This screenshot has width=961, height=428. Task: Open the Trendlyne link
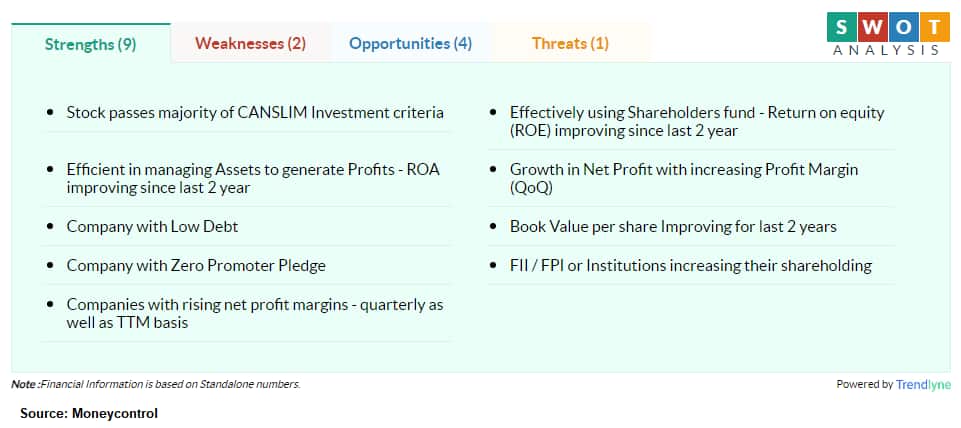click(x=923, y=384)
